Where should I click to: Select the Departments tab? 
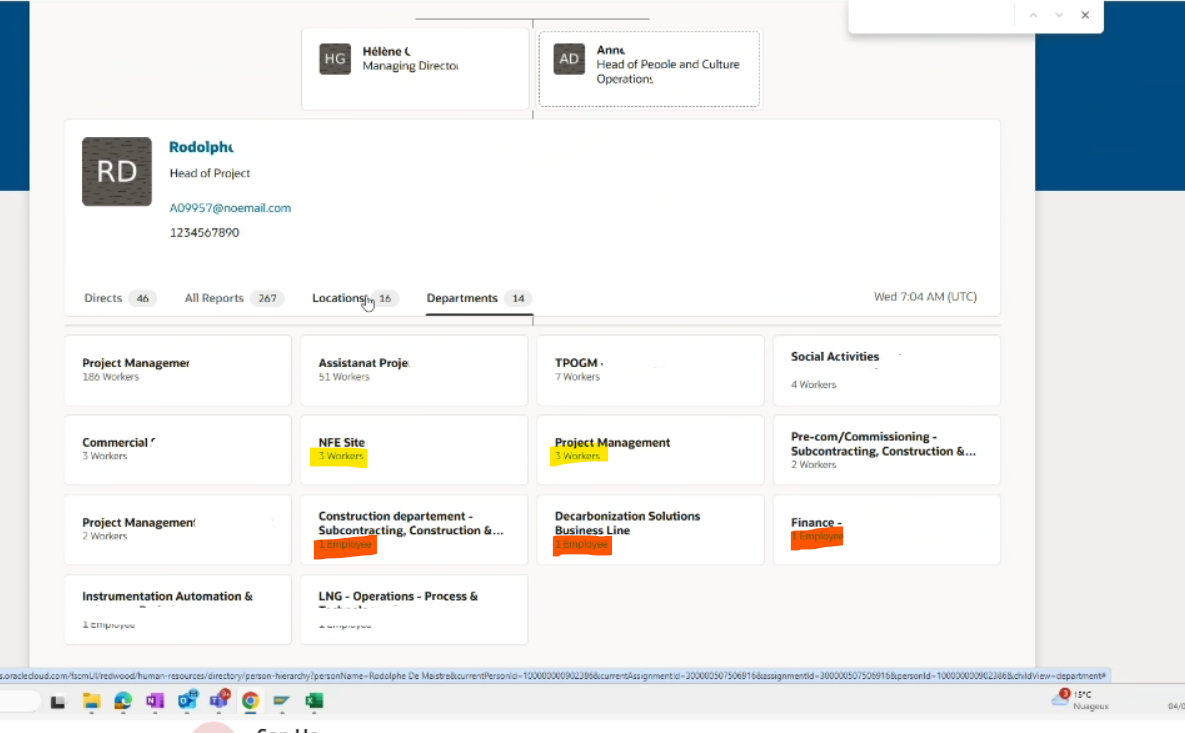(x=461, y=297)
